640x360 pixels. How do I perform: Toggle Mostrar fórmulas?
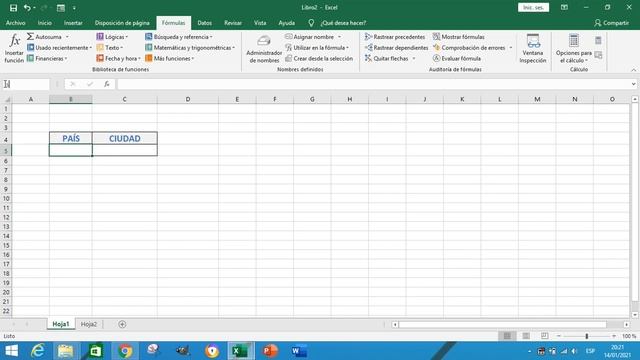click(x=458, y=37)
